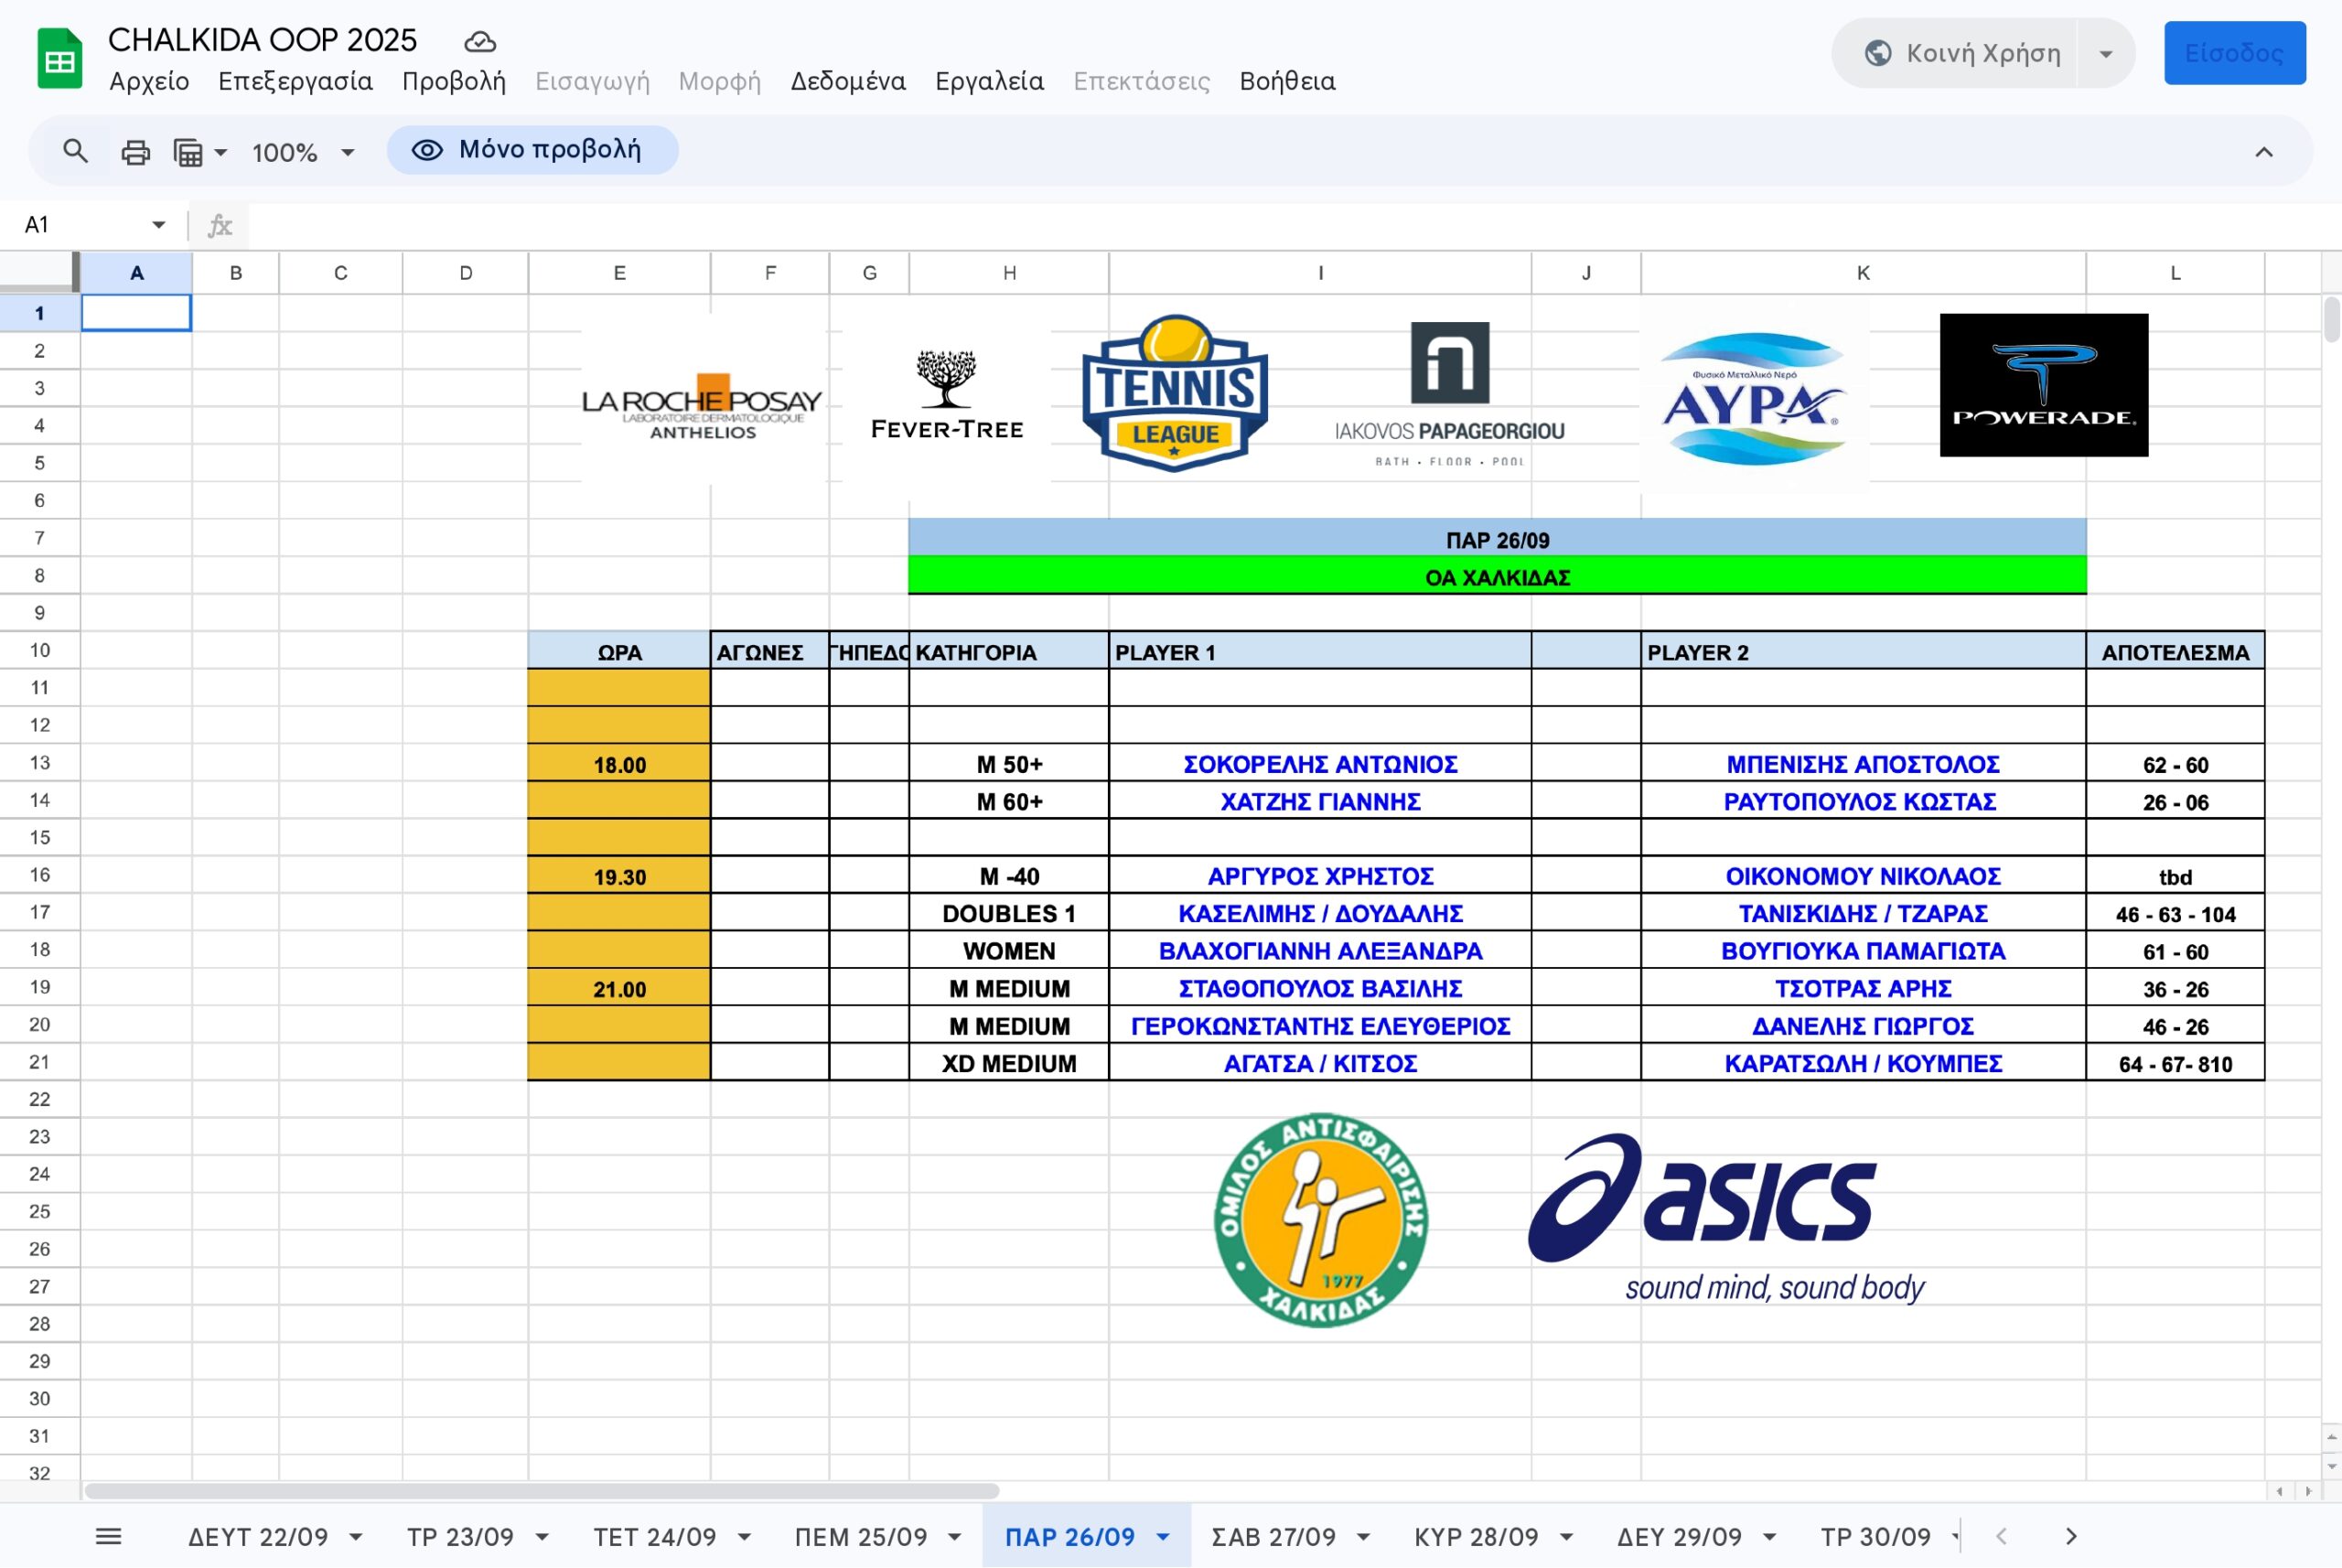Switch to the ΣΑΒ 27/09 sheet tab
The image size is (2342, 1568).
1273,1536
